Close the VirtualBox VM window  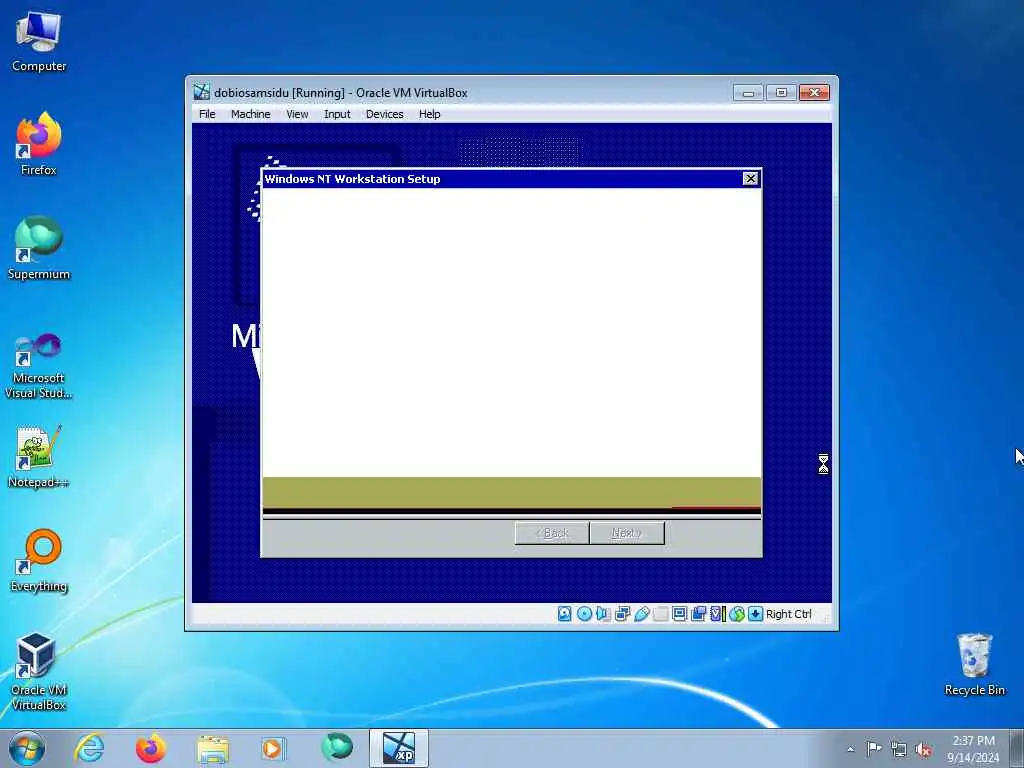pyautogui.click(x=814, y=93)
